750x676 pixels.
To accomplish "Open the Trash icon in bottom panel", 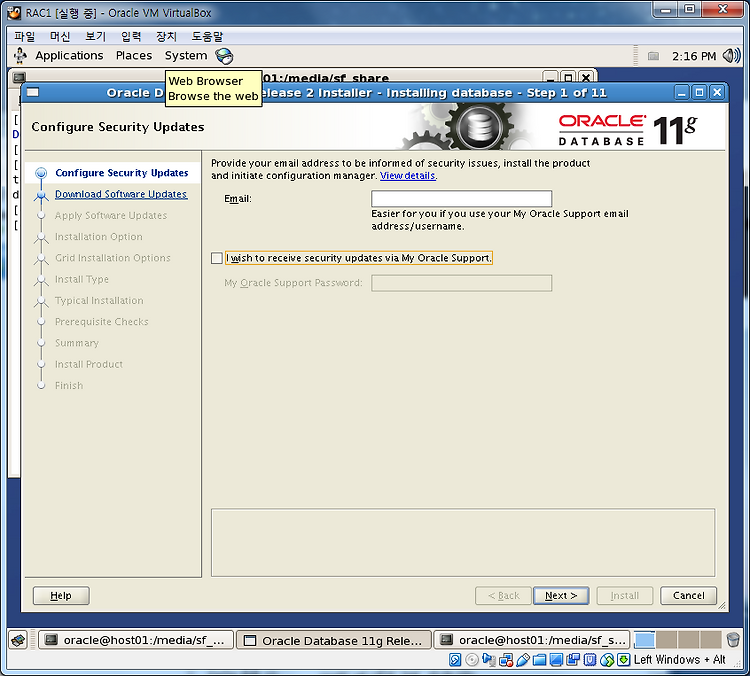I will coord(732,640).
